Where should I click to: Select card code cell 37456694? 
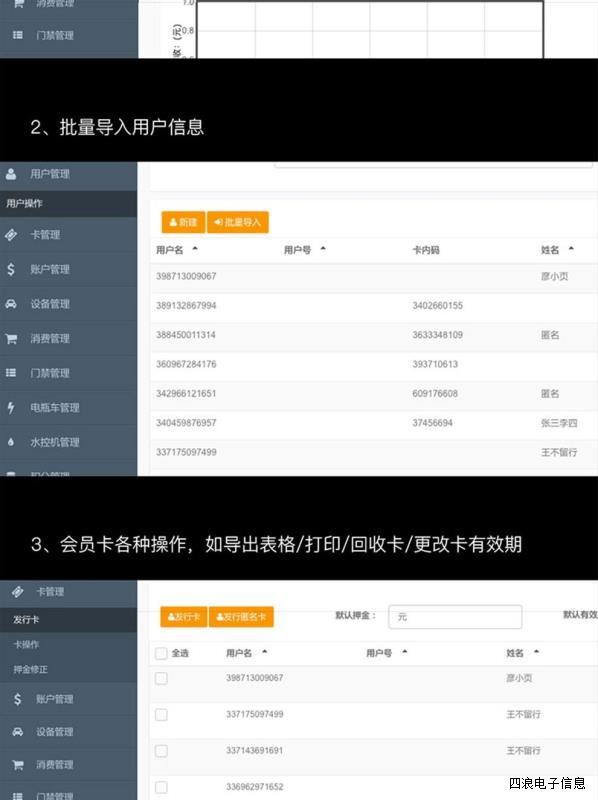coord(433,423)
